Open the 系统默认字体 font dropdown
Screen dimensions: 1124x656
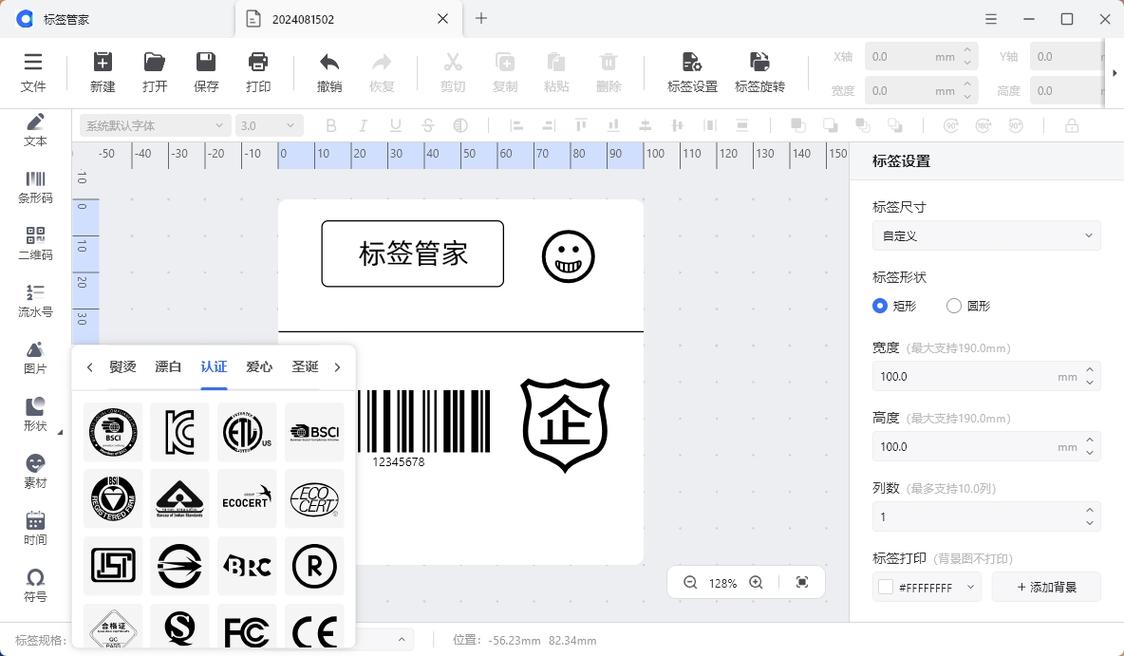click(155, 125)
